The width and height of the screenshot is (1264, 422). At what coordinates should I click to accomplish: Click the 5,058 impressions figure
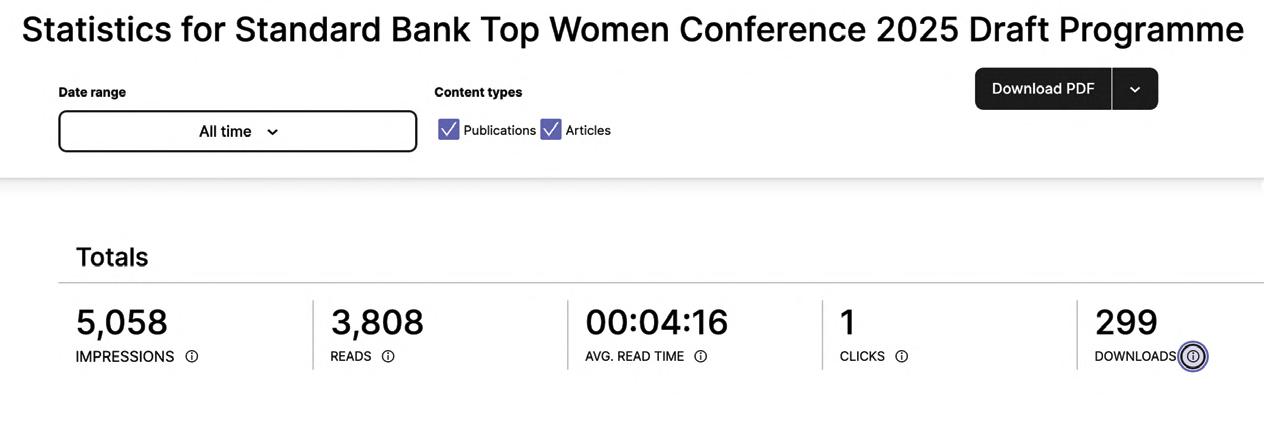point(122,322)
